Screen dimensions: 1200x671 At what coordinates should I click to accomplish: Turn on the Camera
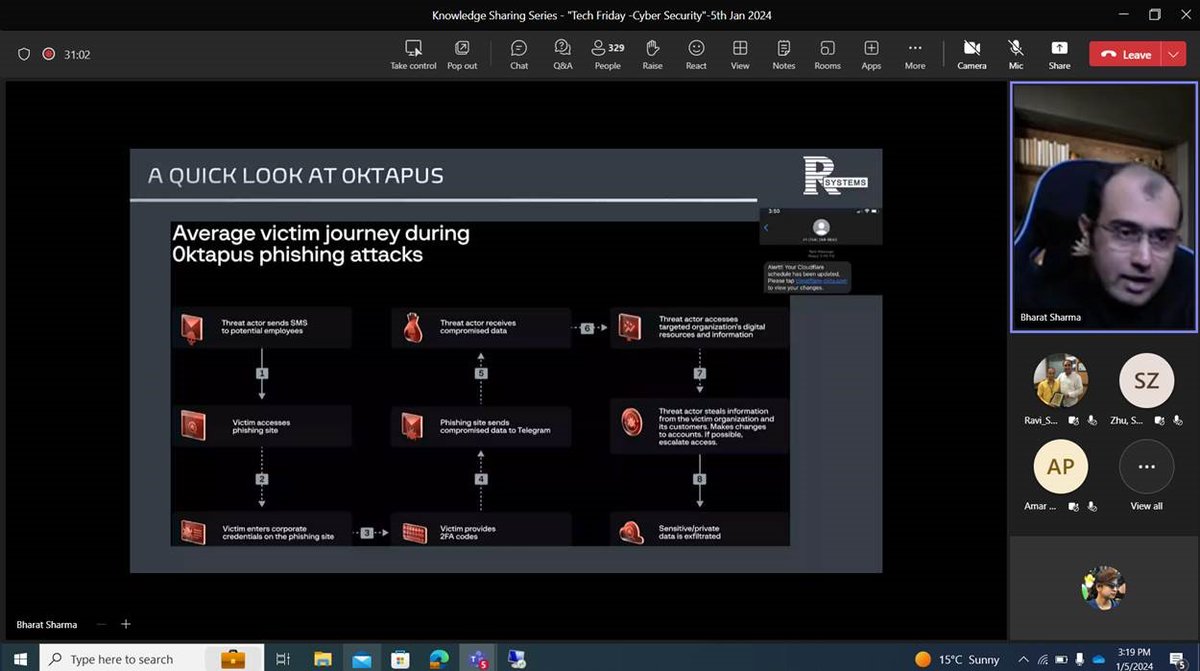(971, 55)
